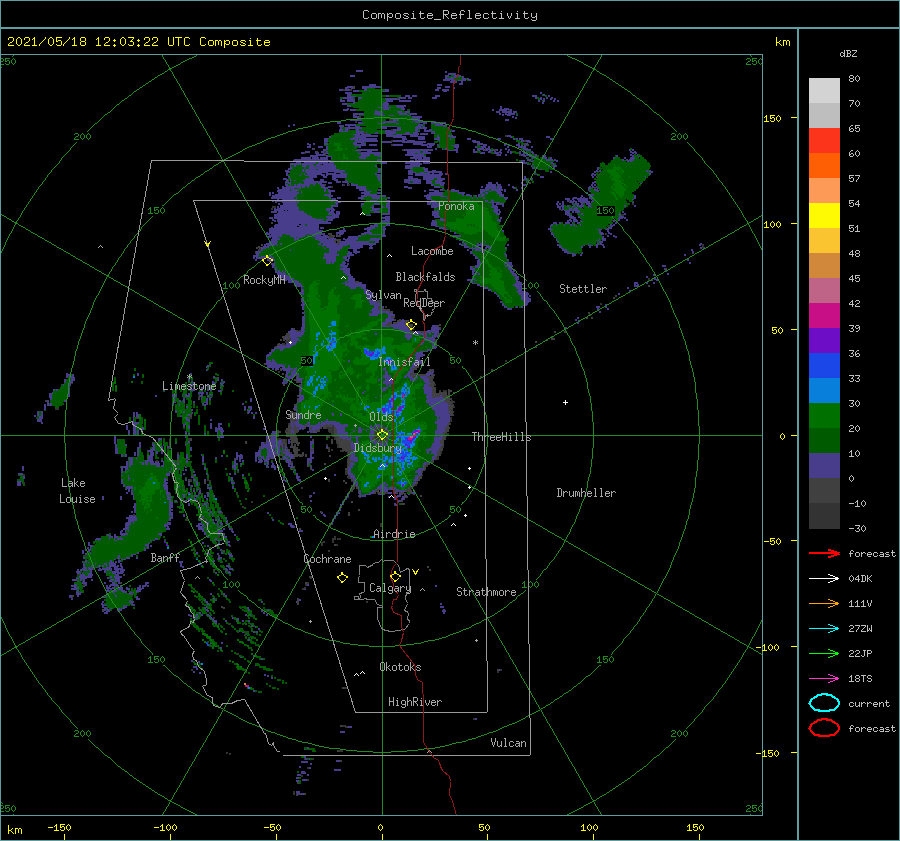Click the Stettler town label

(583, 289)
